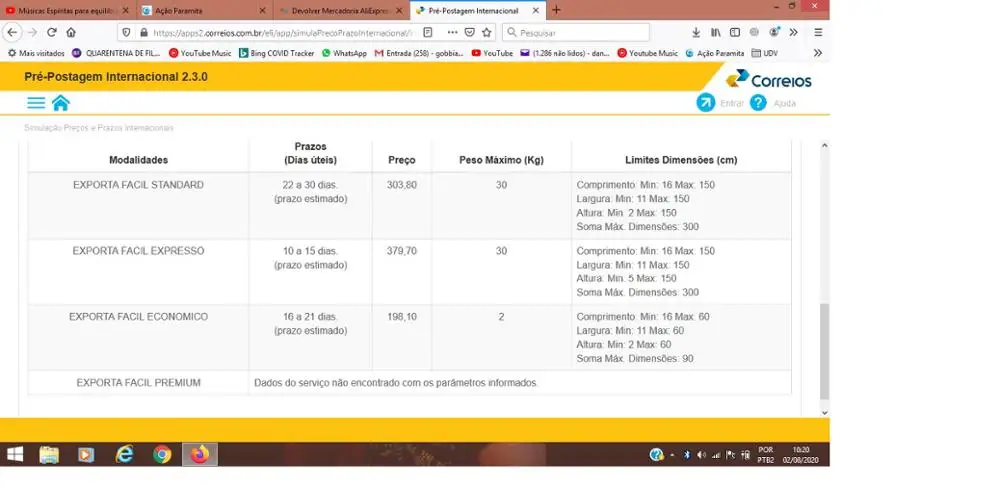Open the Firefox account icon
The image size is (1000, 487).
[x=774, y=33]
